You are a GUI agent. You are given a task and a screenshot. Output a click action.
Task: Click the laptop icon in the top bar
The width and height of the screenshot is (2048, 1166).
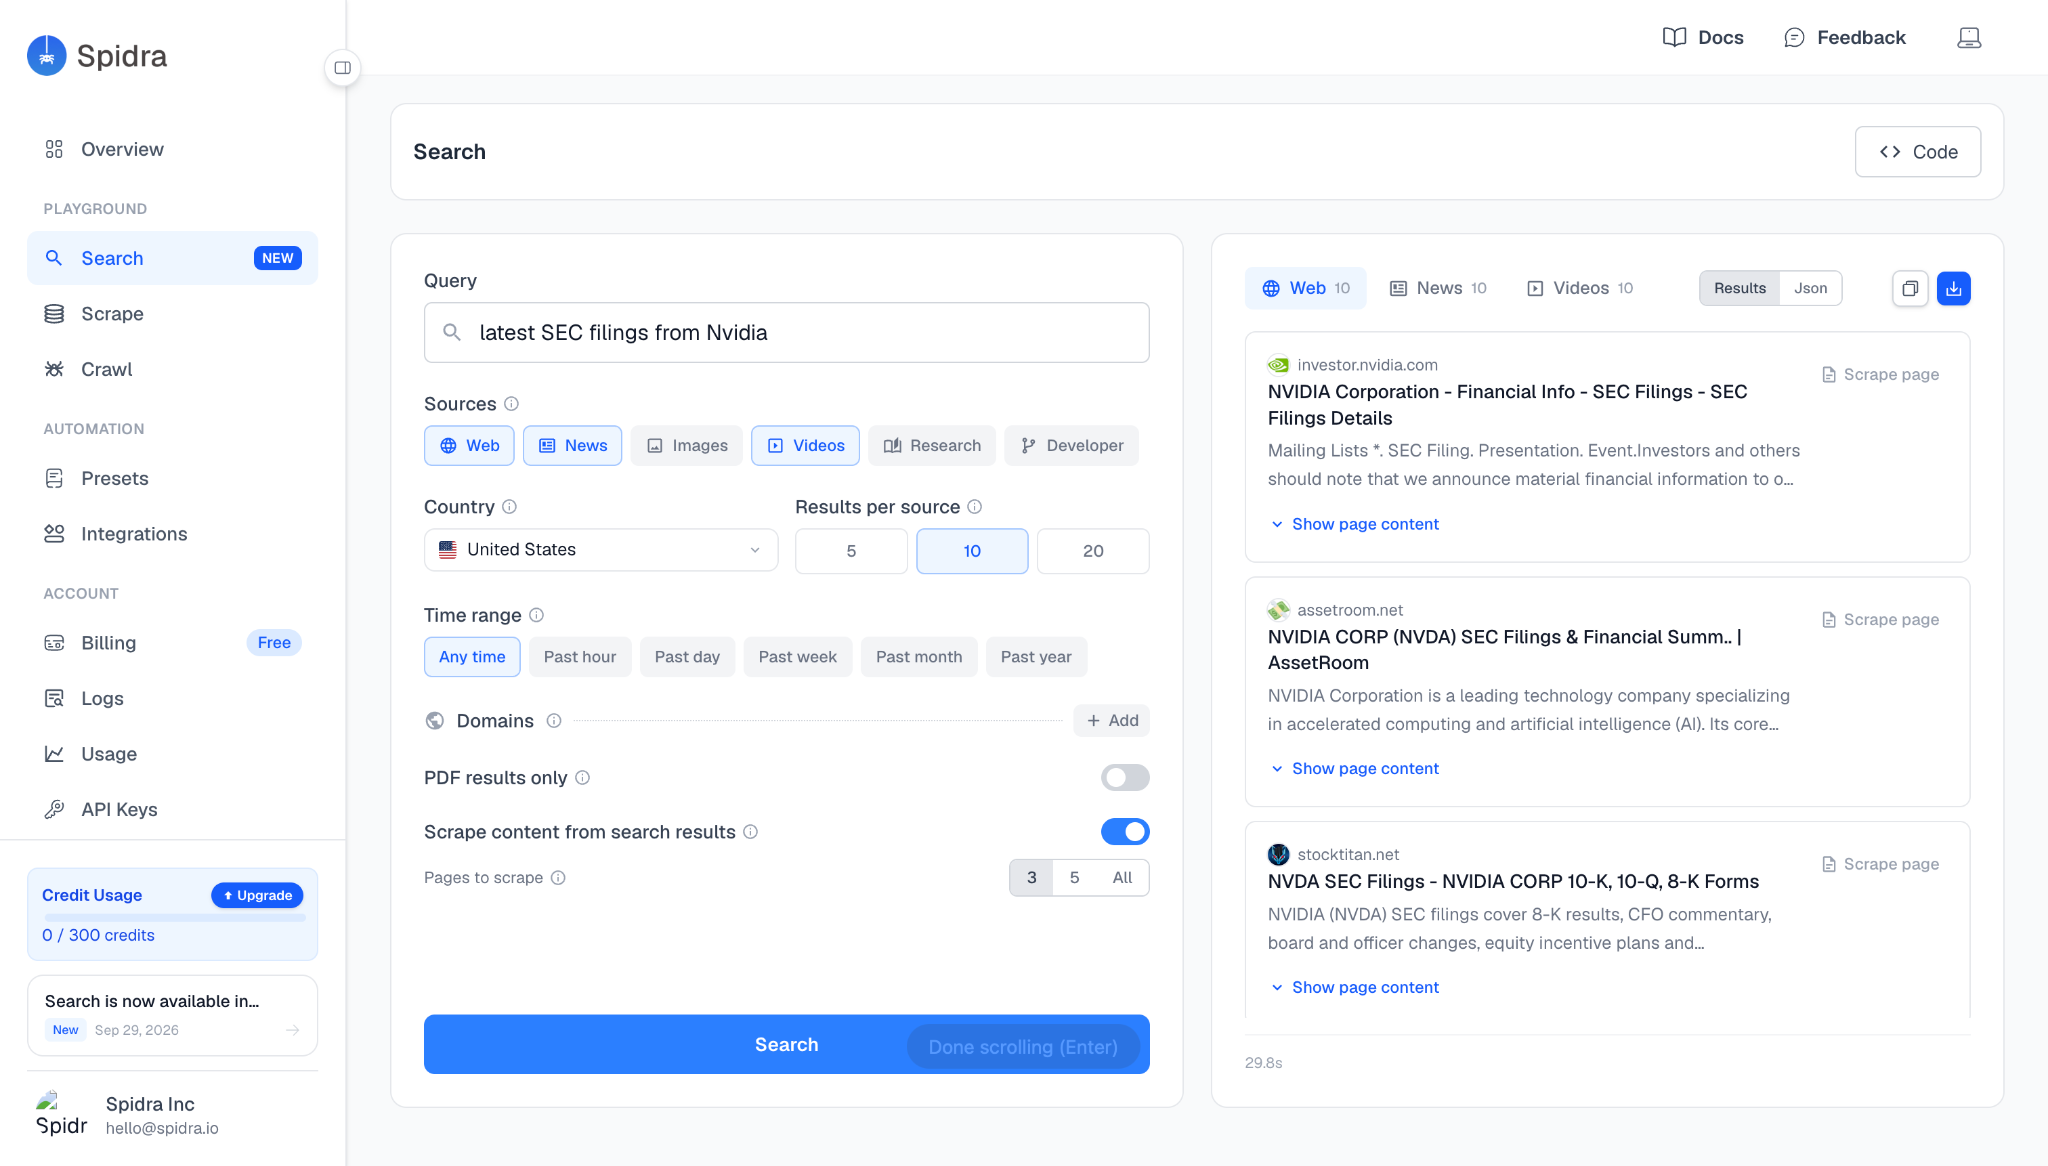click(x=1969, y=38)
